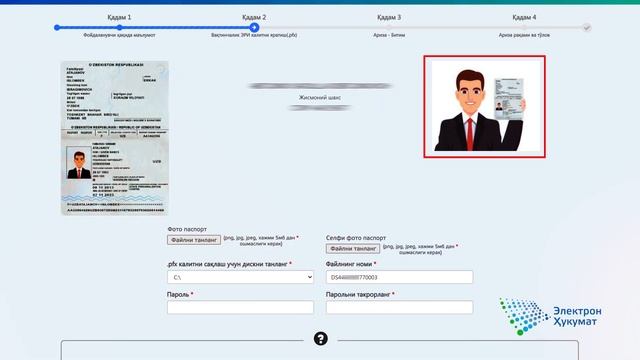Select the Қадам 2 step label

pos(254,17)
